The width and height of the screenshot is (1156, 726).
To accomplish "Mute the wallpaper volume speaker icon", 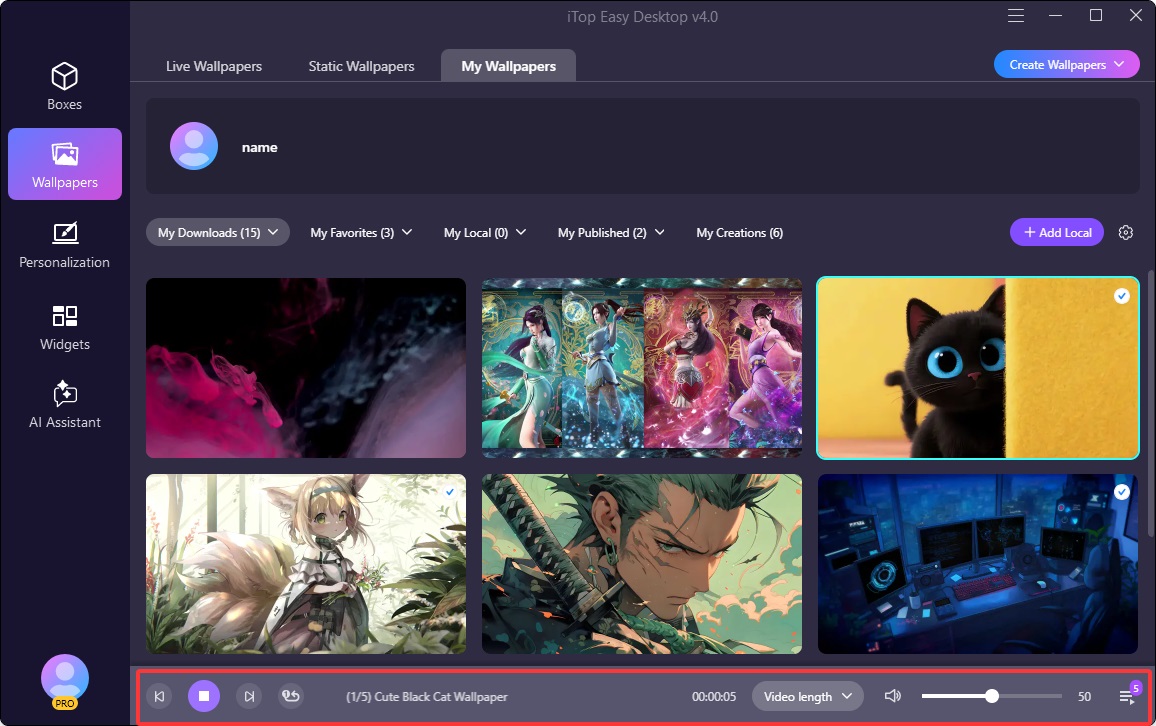I will pos(893,696).
